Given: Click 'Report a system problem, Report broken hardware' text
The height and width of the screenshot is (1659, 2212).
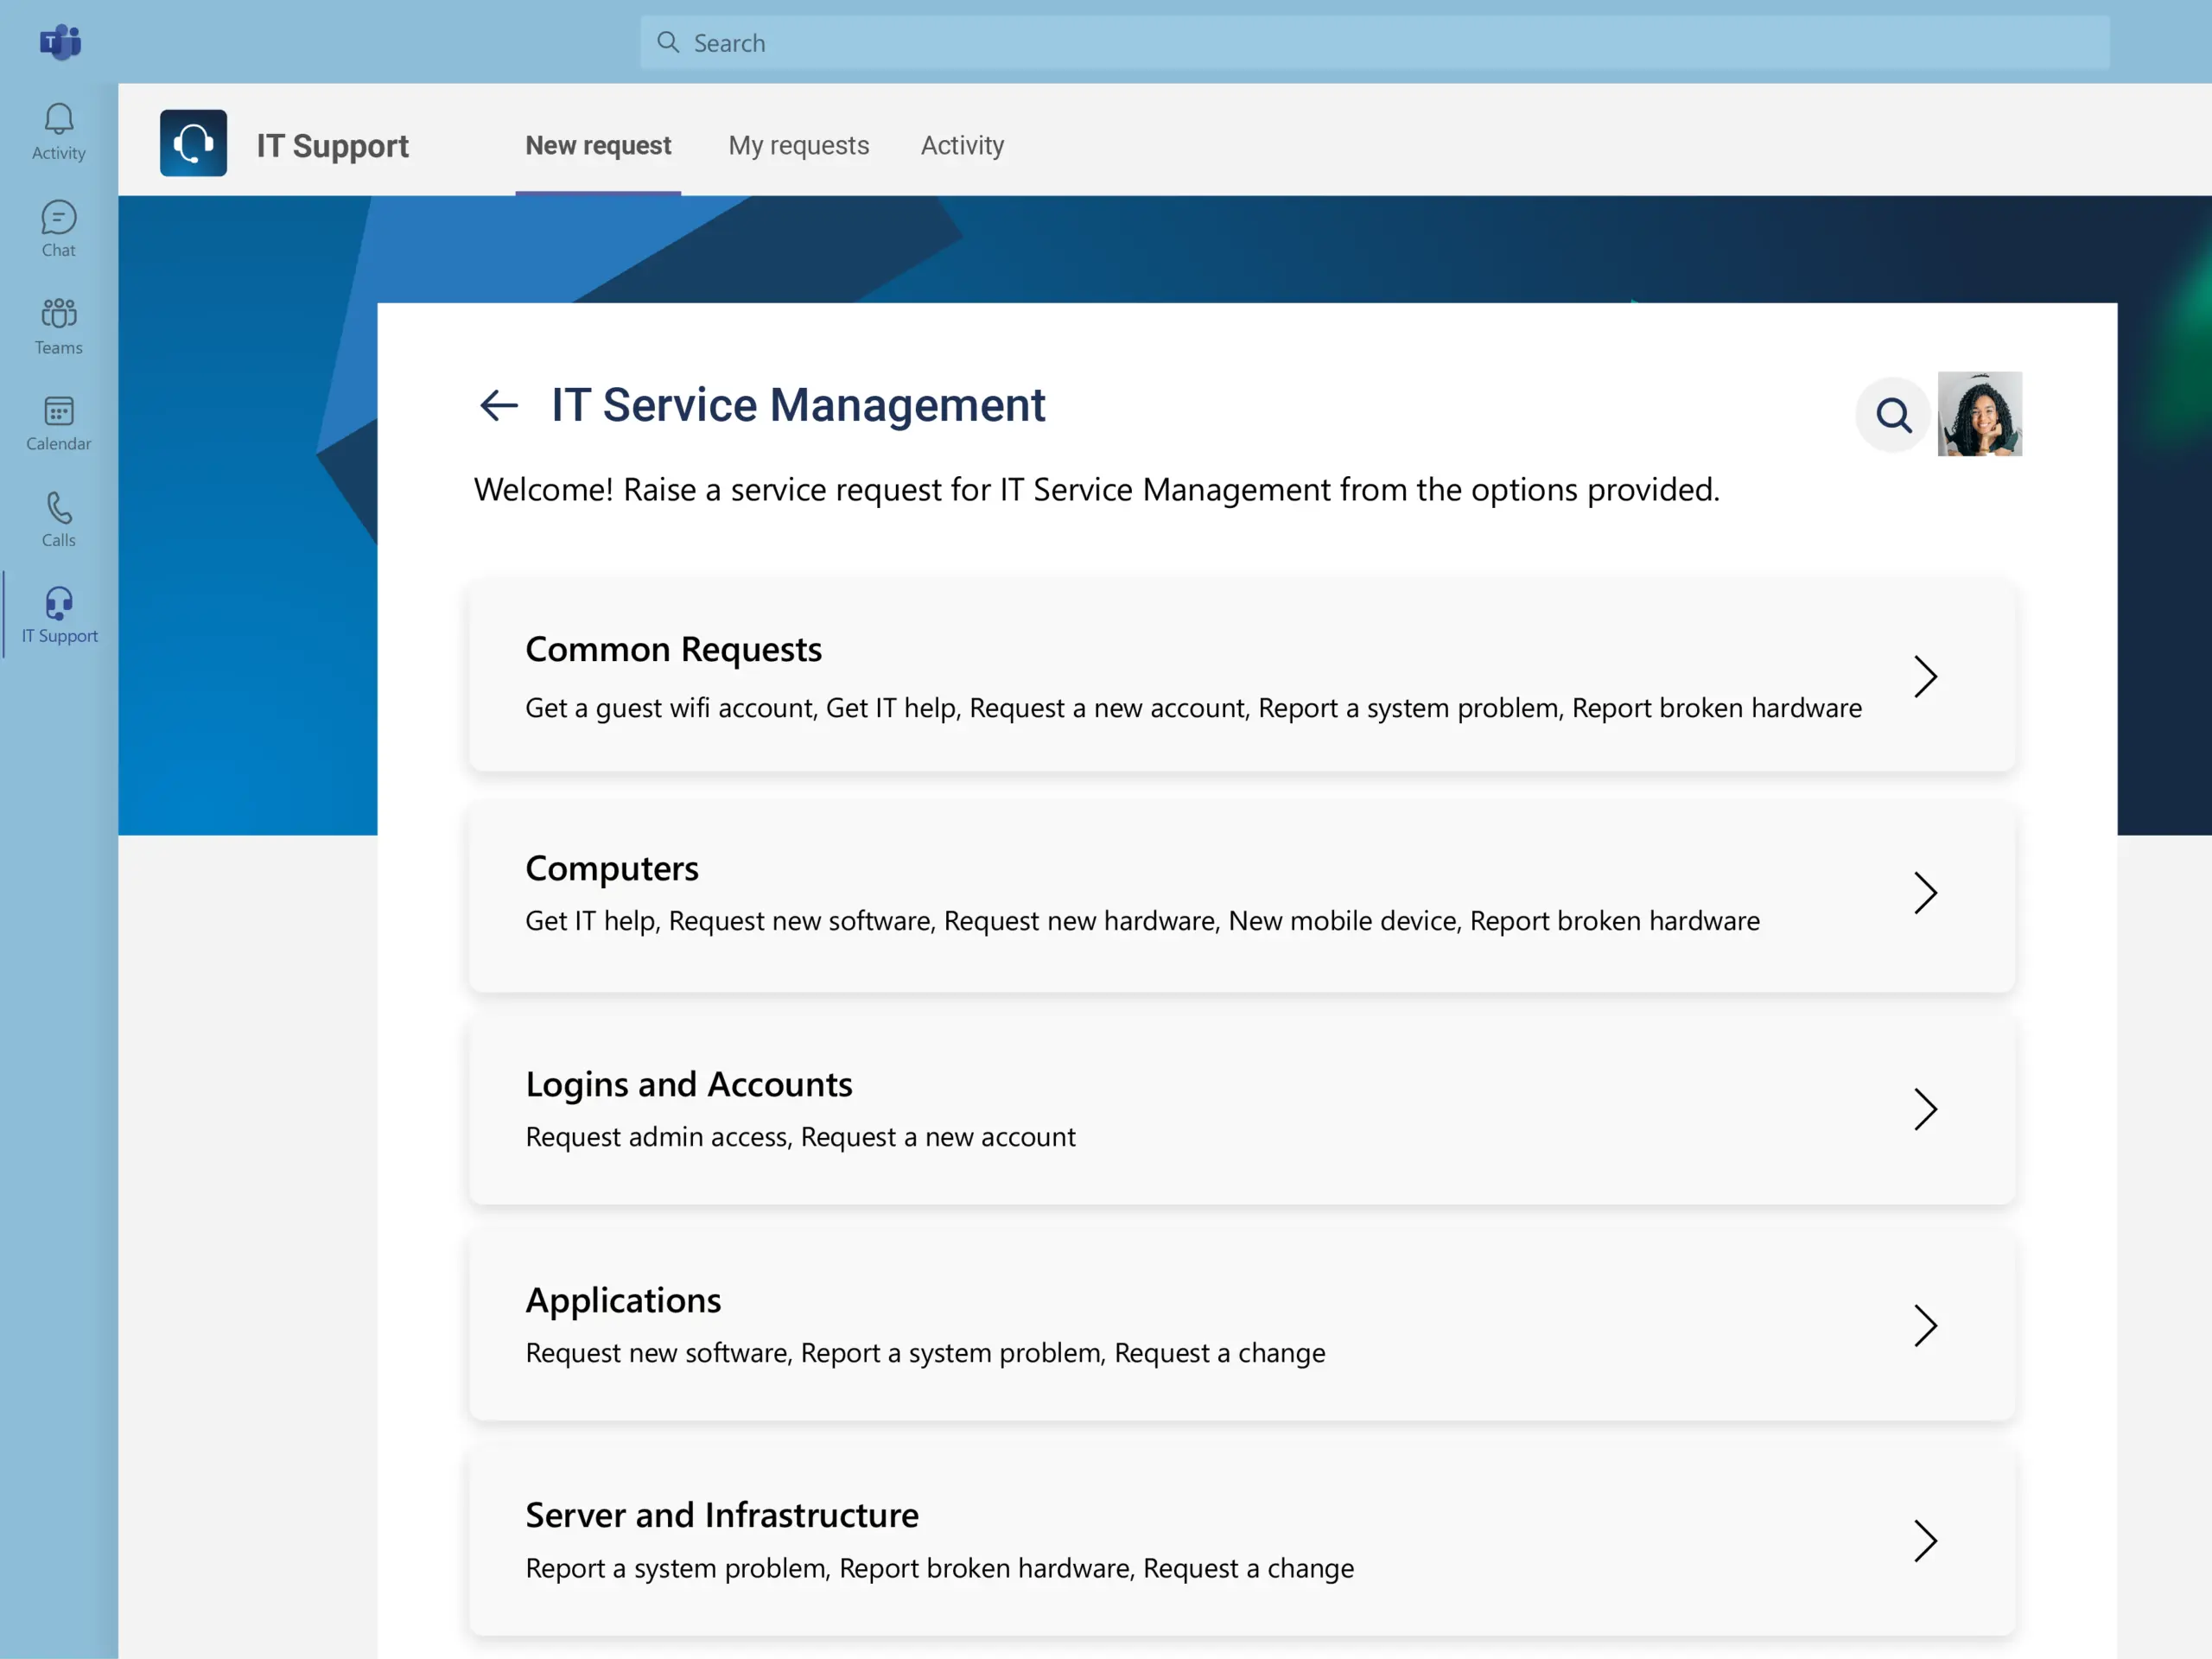Looking at the screenshot, I should click(939, 1568).
